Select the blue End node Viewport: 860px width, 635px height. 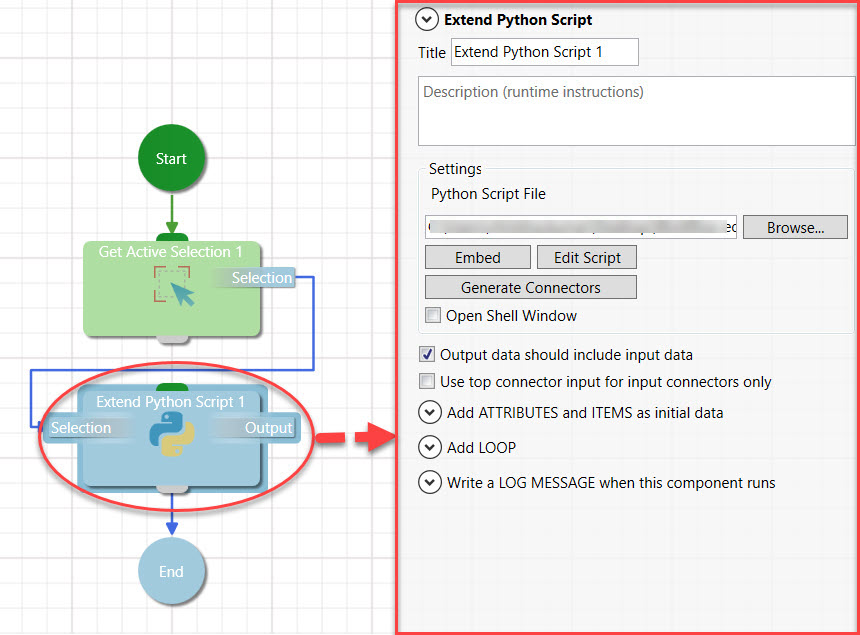click(x=171, y=571)
